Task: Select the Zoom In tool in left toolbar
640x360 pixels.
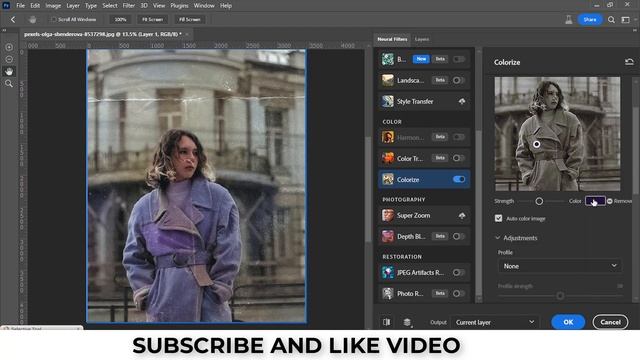Action: tap(9, 47)
